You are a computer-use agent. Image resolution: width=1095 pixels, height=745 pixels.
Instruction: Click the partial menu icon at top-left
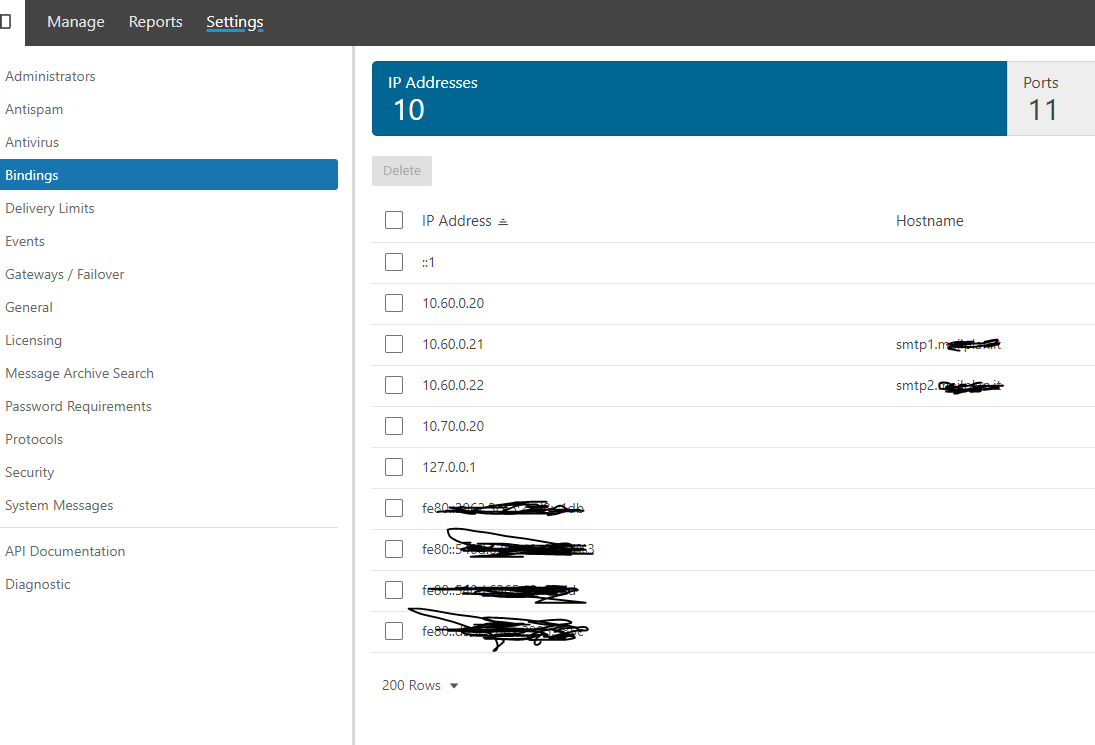click(6, 22)
